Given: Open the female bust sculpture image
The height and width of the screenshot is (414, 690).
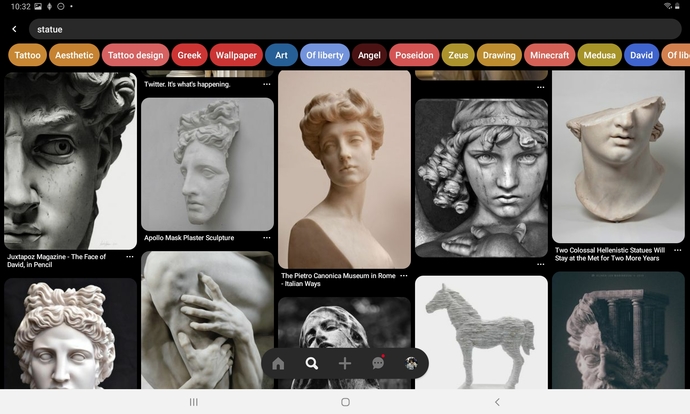Looking at the screenshot, I should 345,169.
